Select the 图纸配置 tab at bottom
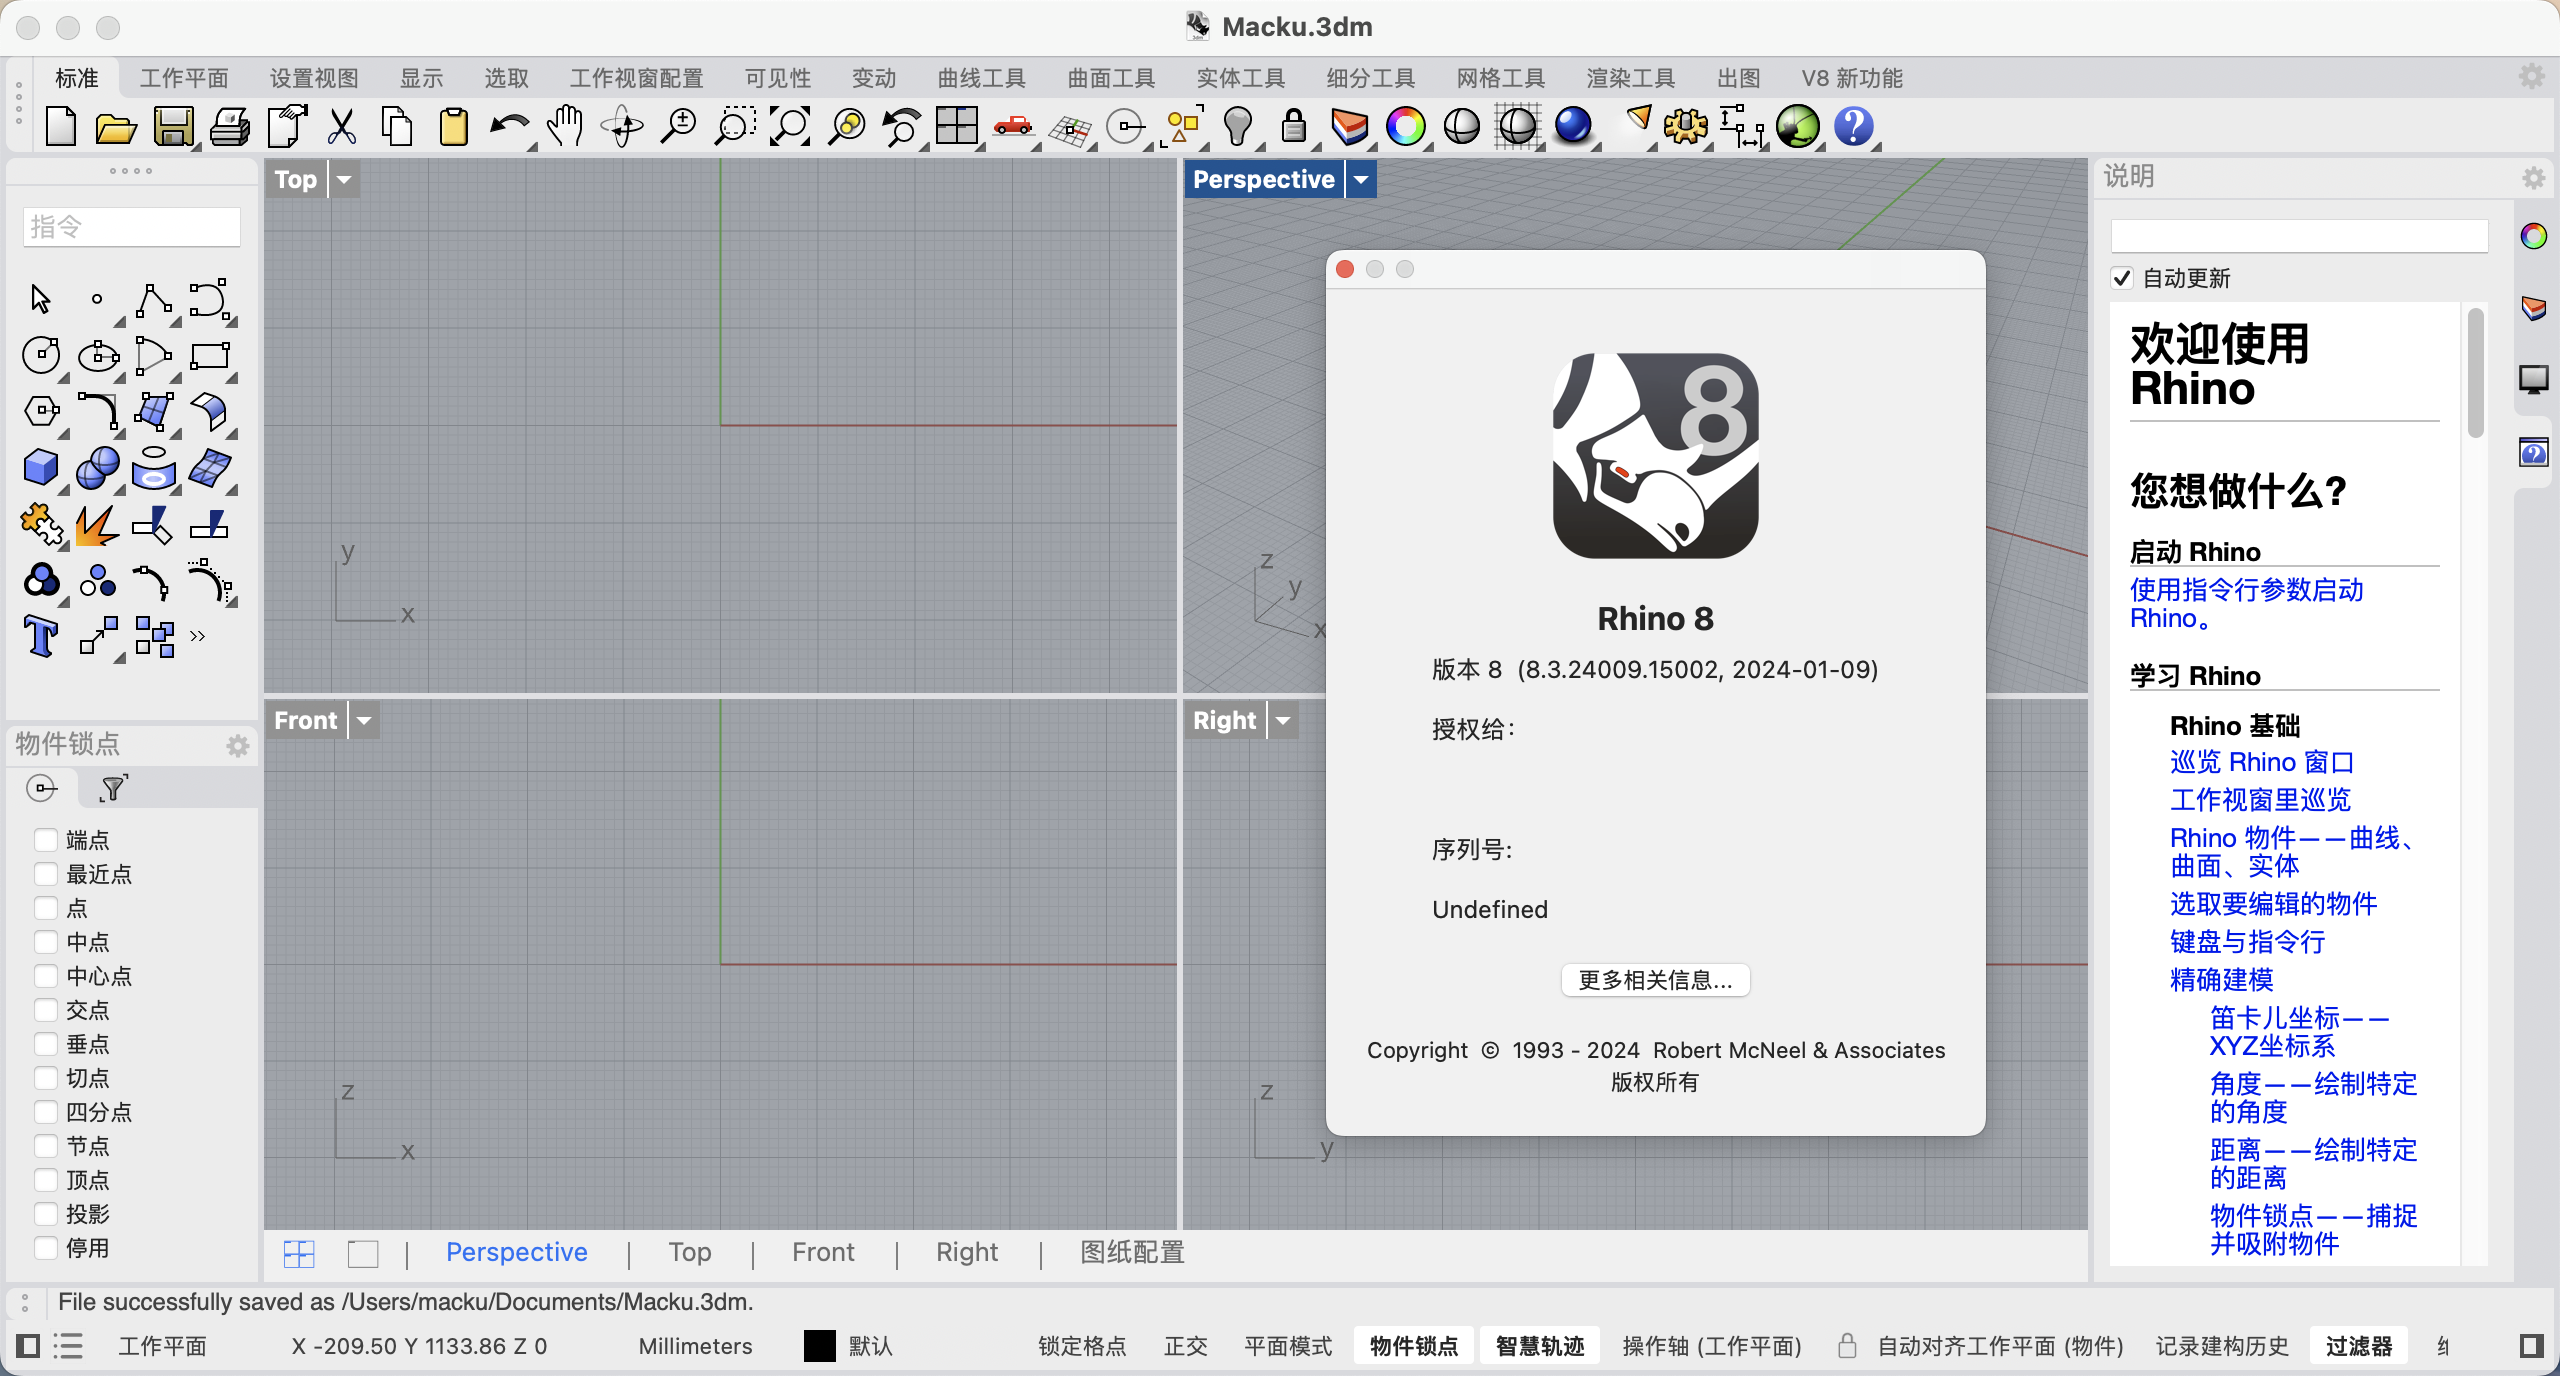This screenshot has width=2560, height=1376. pos(1132,1252)
